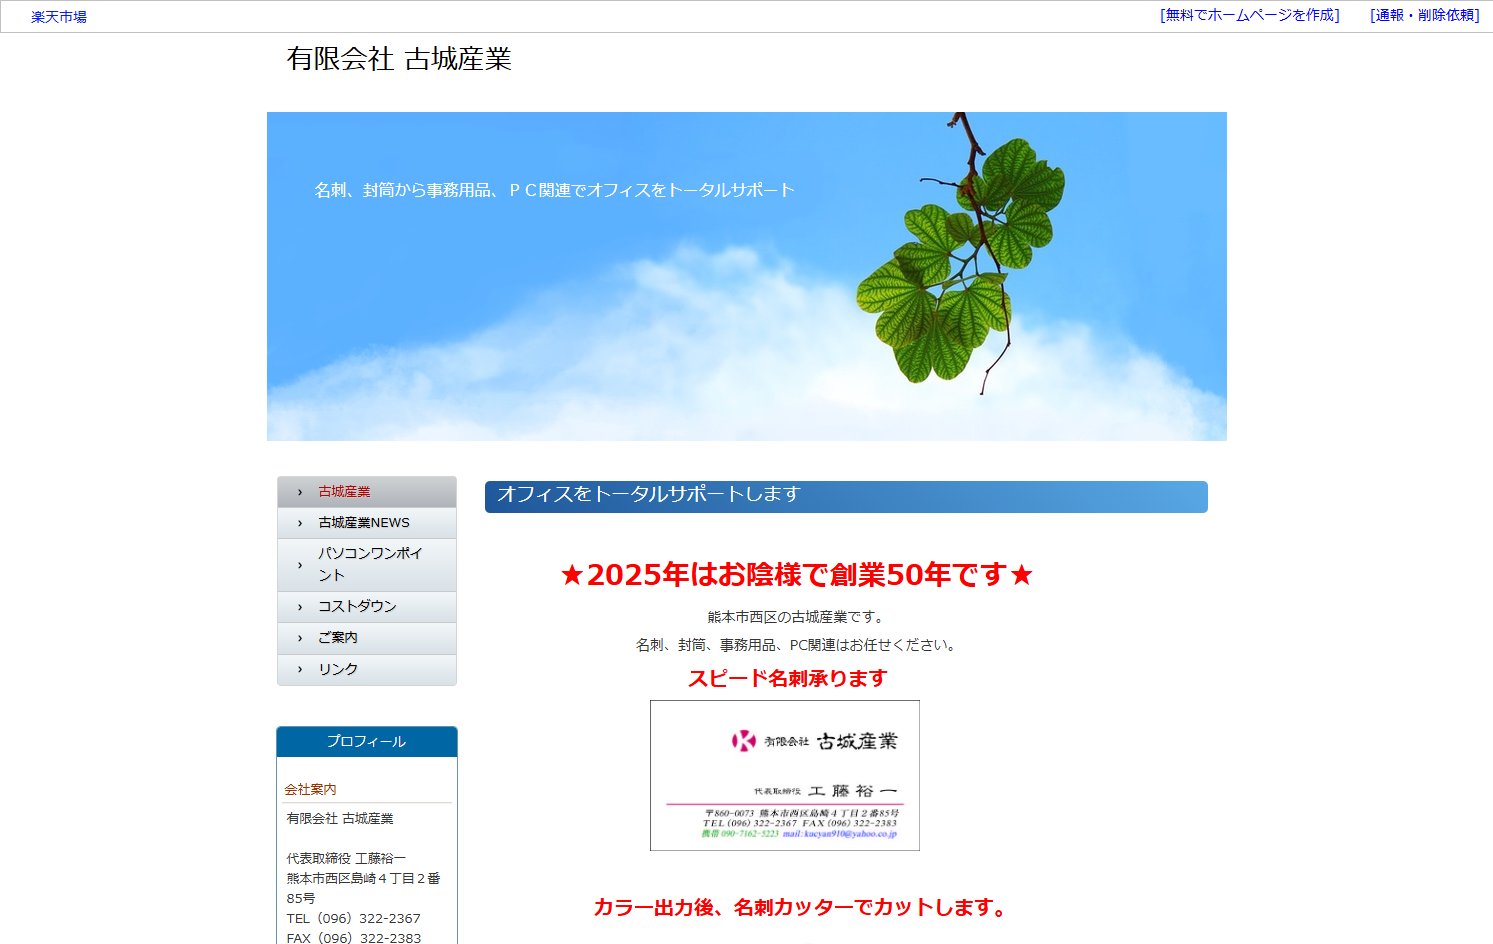Click the chevron icon beside ご案内

[299, 638]
